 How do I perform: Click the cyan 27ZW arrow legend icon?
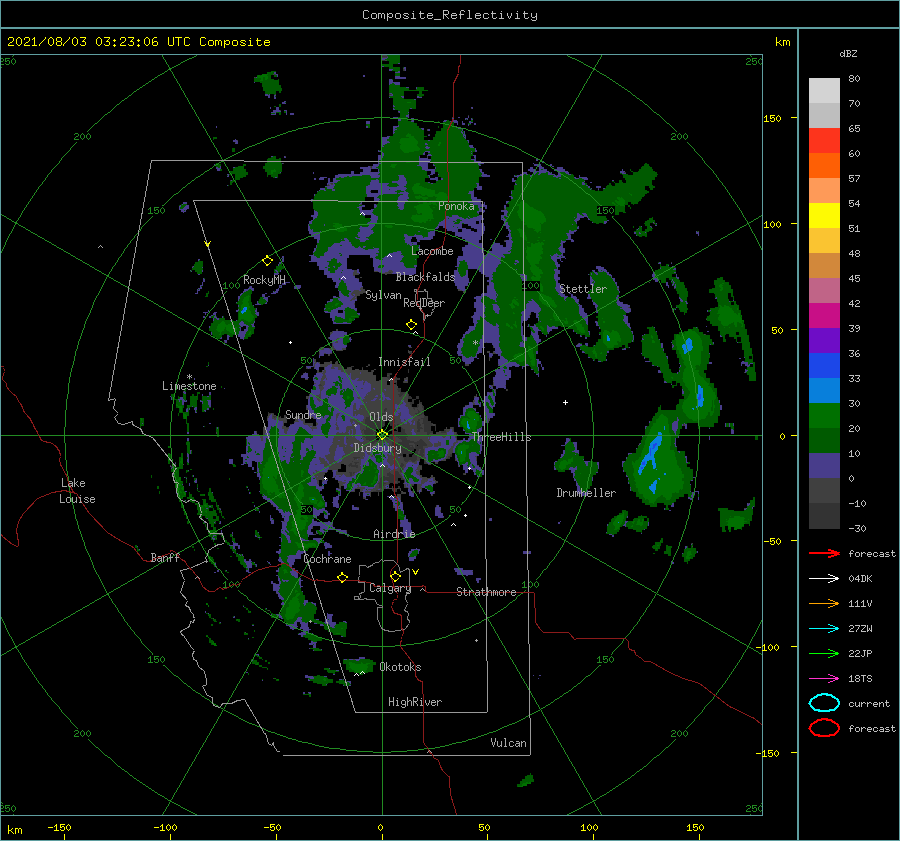tap(824, 629)
